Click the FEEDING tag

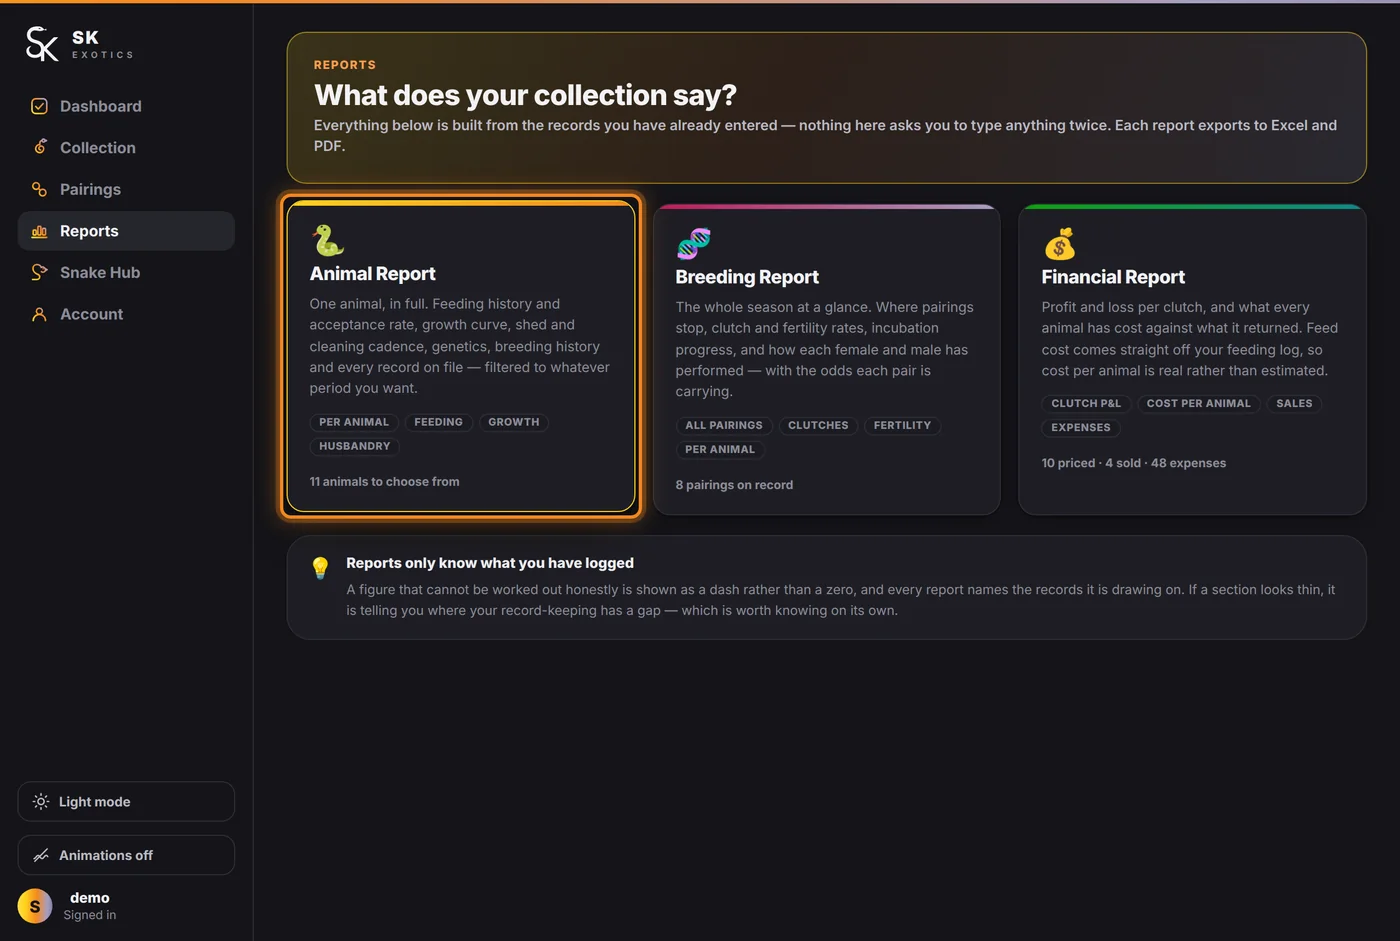[x=439, y=422]
